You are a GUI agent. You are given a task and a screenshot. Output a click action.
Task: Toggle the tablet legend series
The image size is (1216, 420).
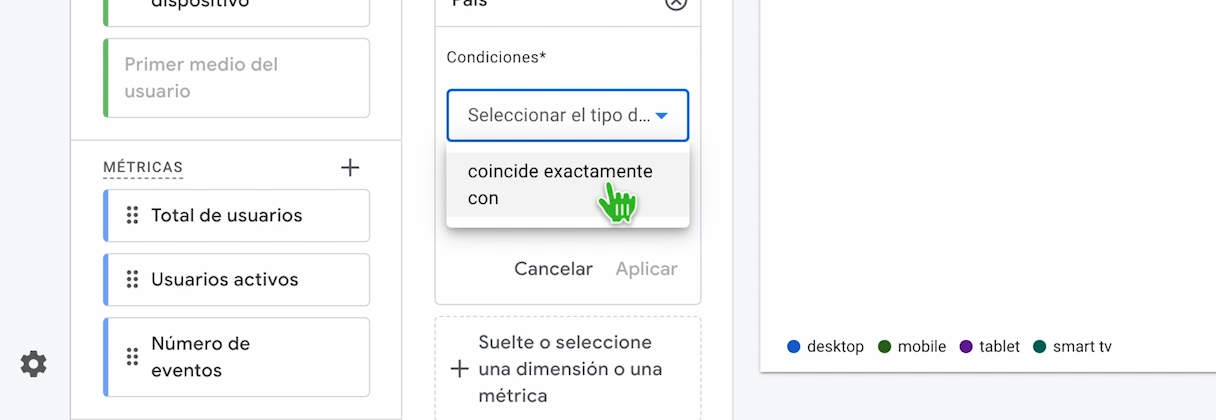(990, 347)
